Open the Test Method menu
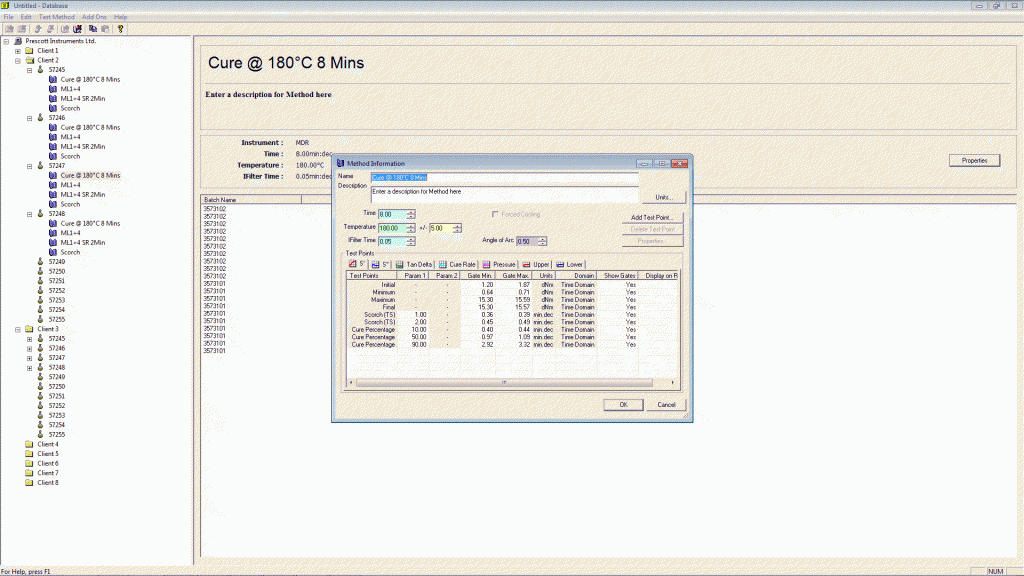The image size is (1024, 576). pos(56,17)
